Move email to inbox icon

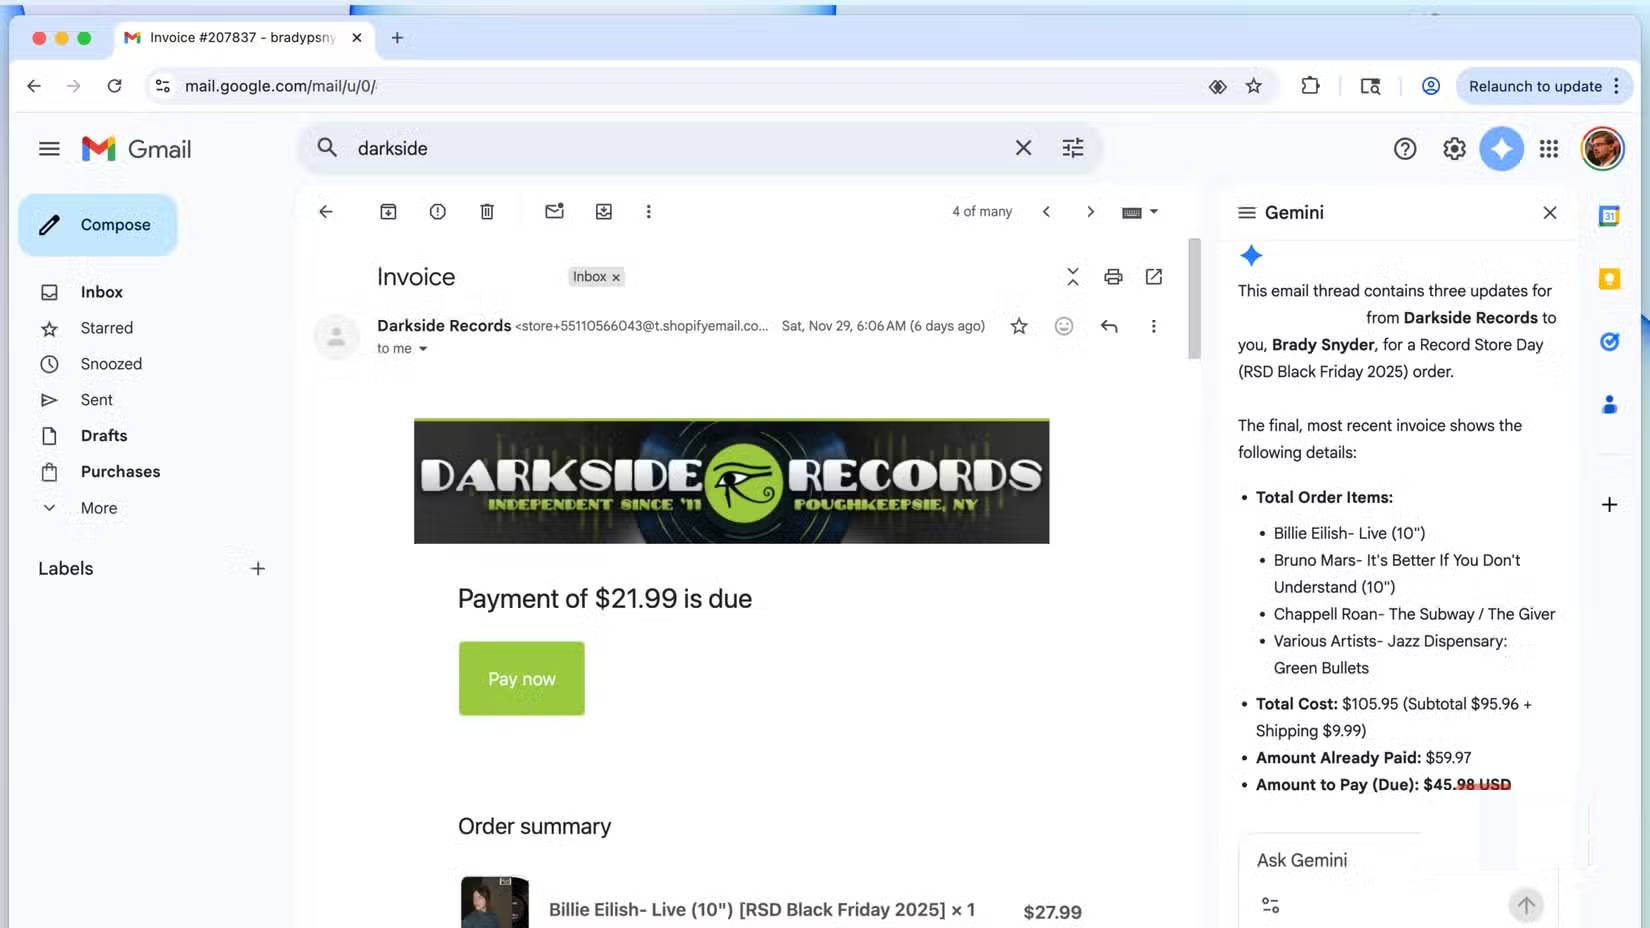(604, 212)
